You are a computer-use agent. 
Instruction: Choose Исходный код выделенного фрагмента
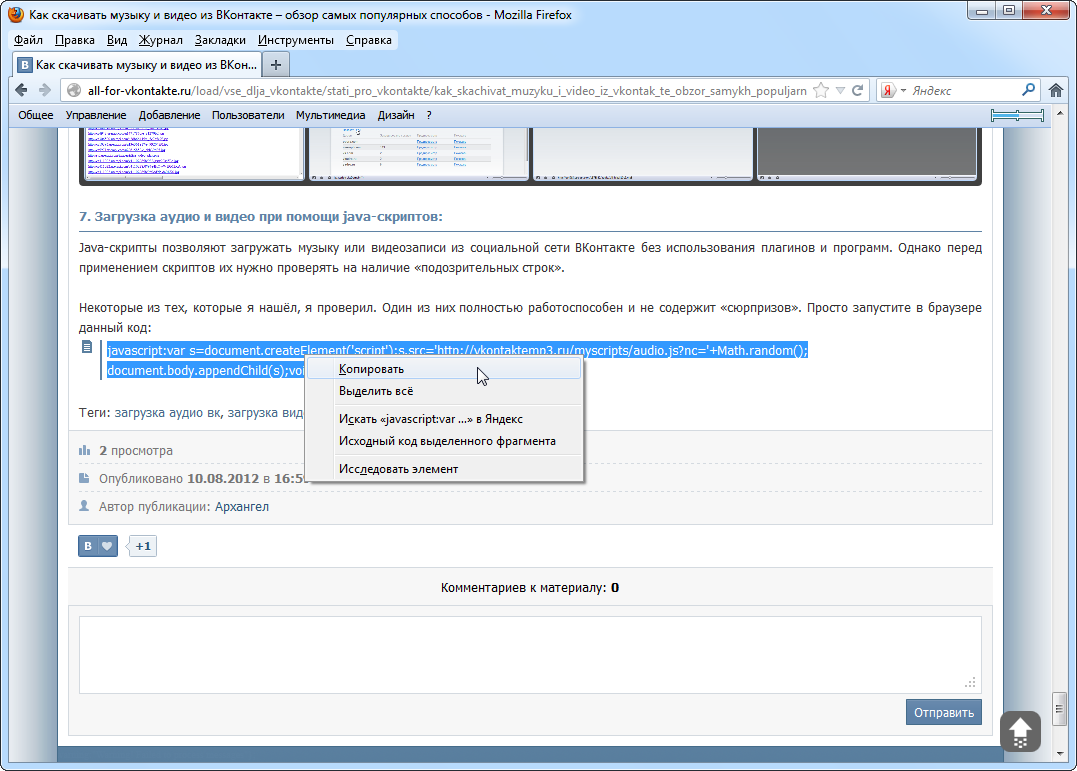tap(444, 441)
